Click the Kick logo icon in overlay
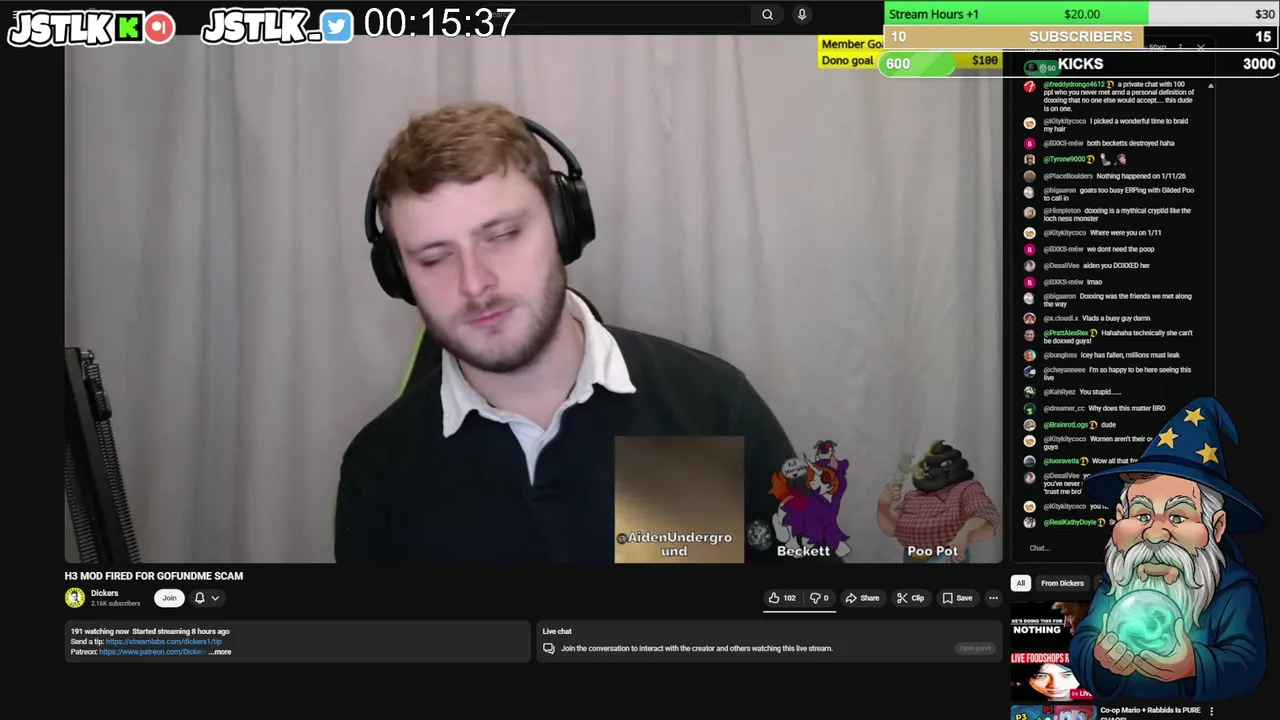Screen dimensions: 1280x720 [x=128, y=28]
